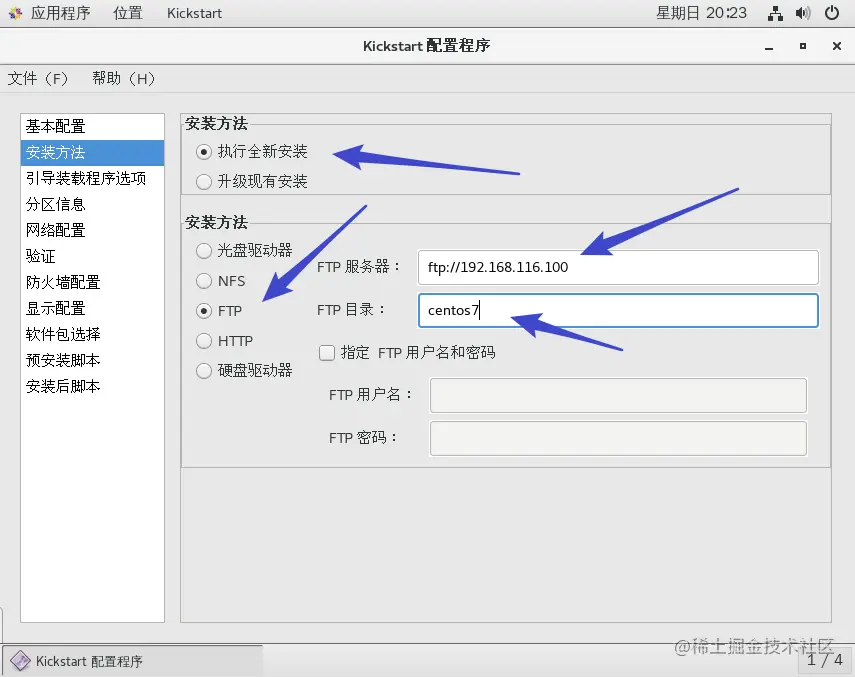Select 软件包选择 in the sidebar

92,334
